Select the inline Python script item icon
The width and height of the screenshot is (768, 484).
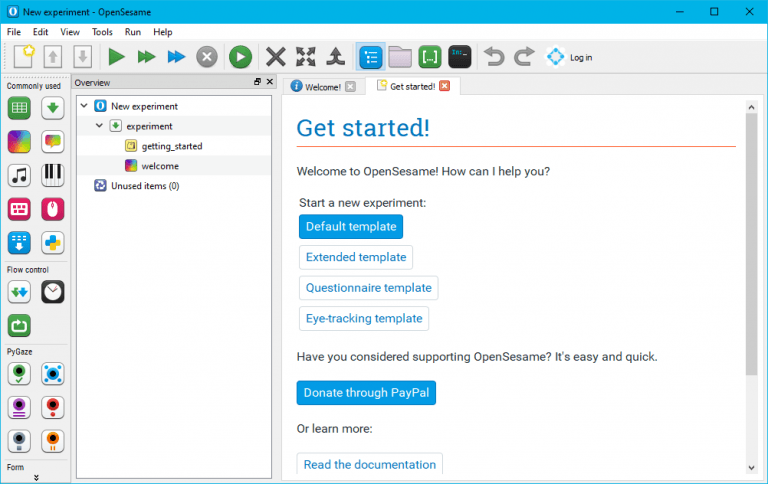[x=53, y=243]
